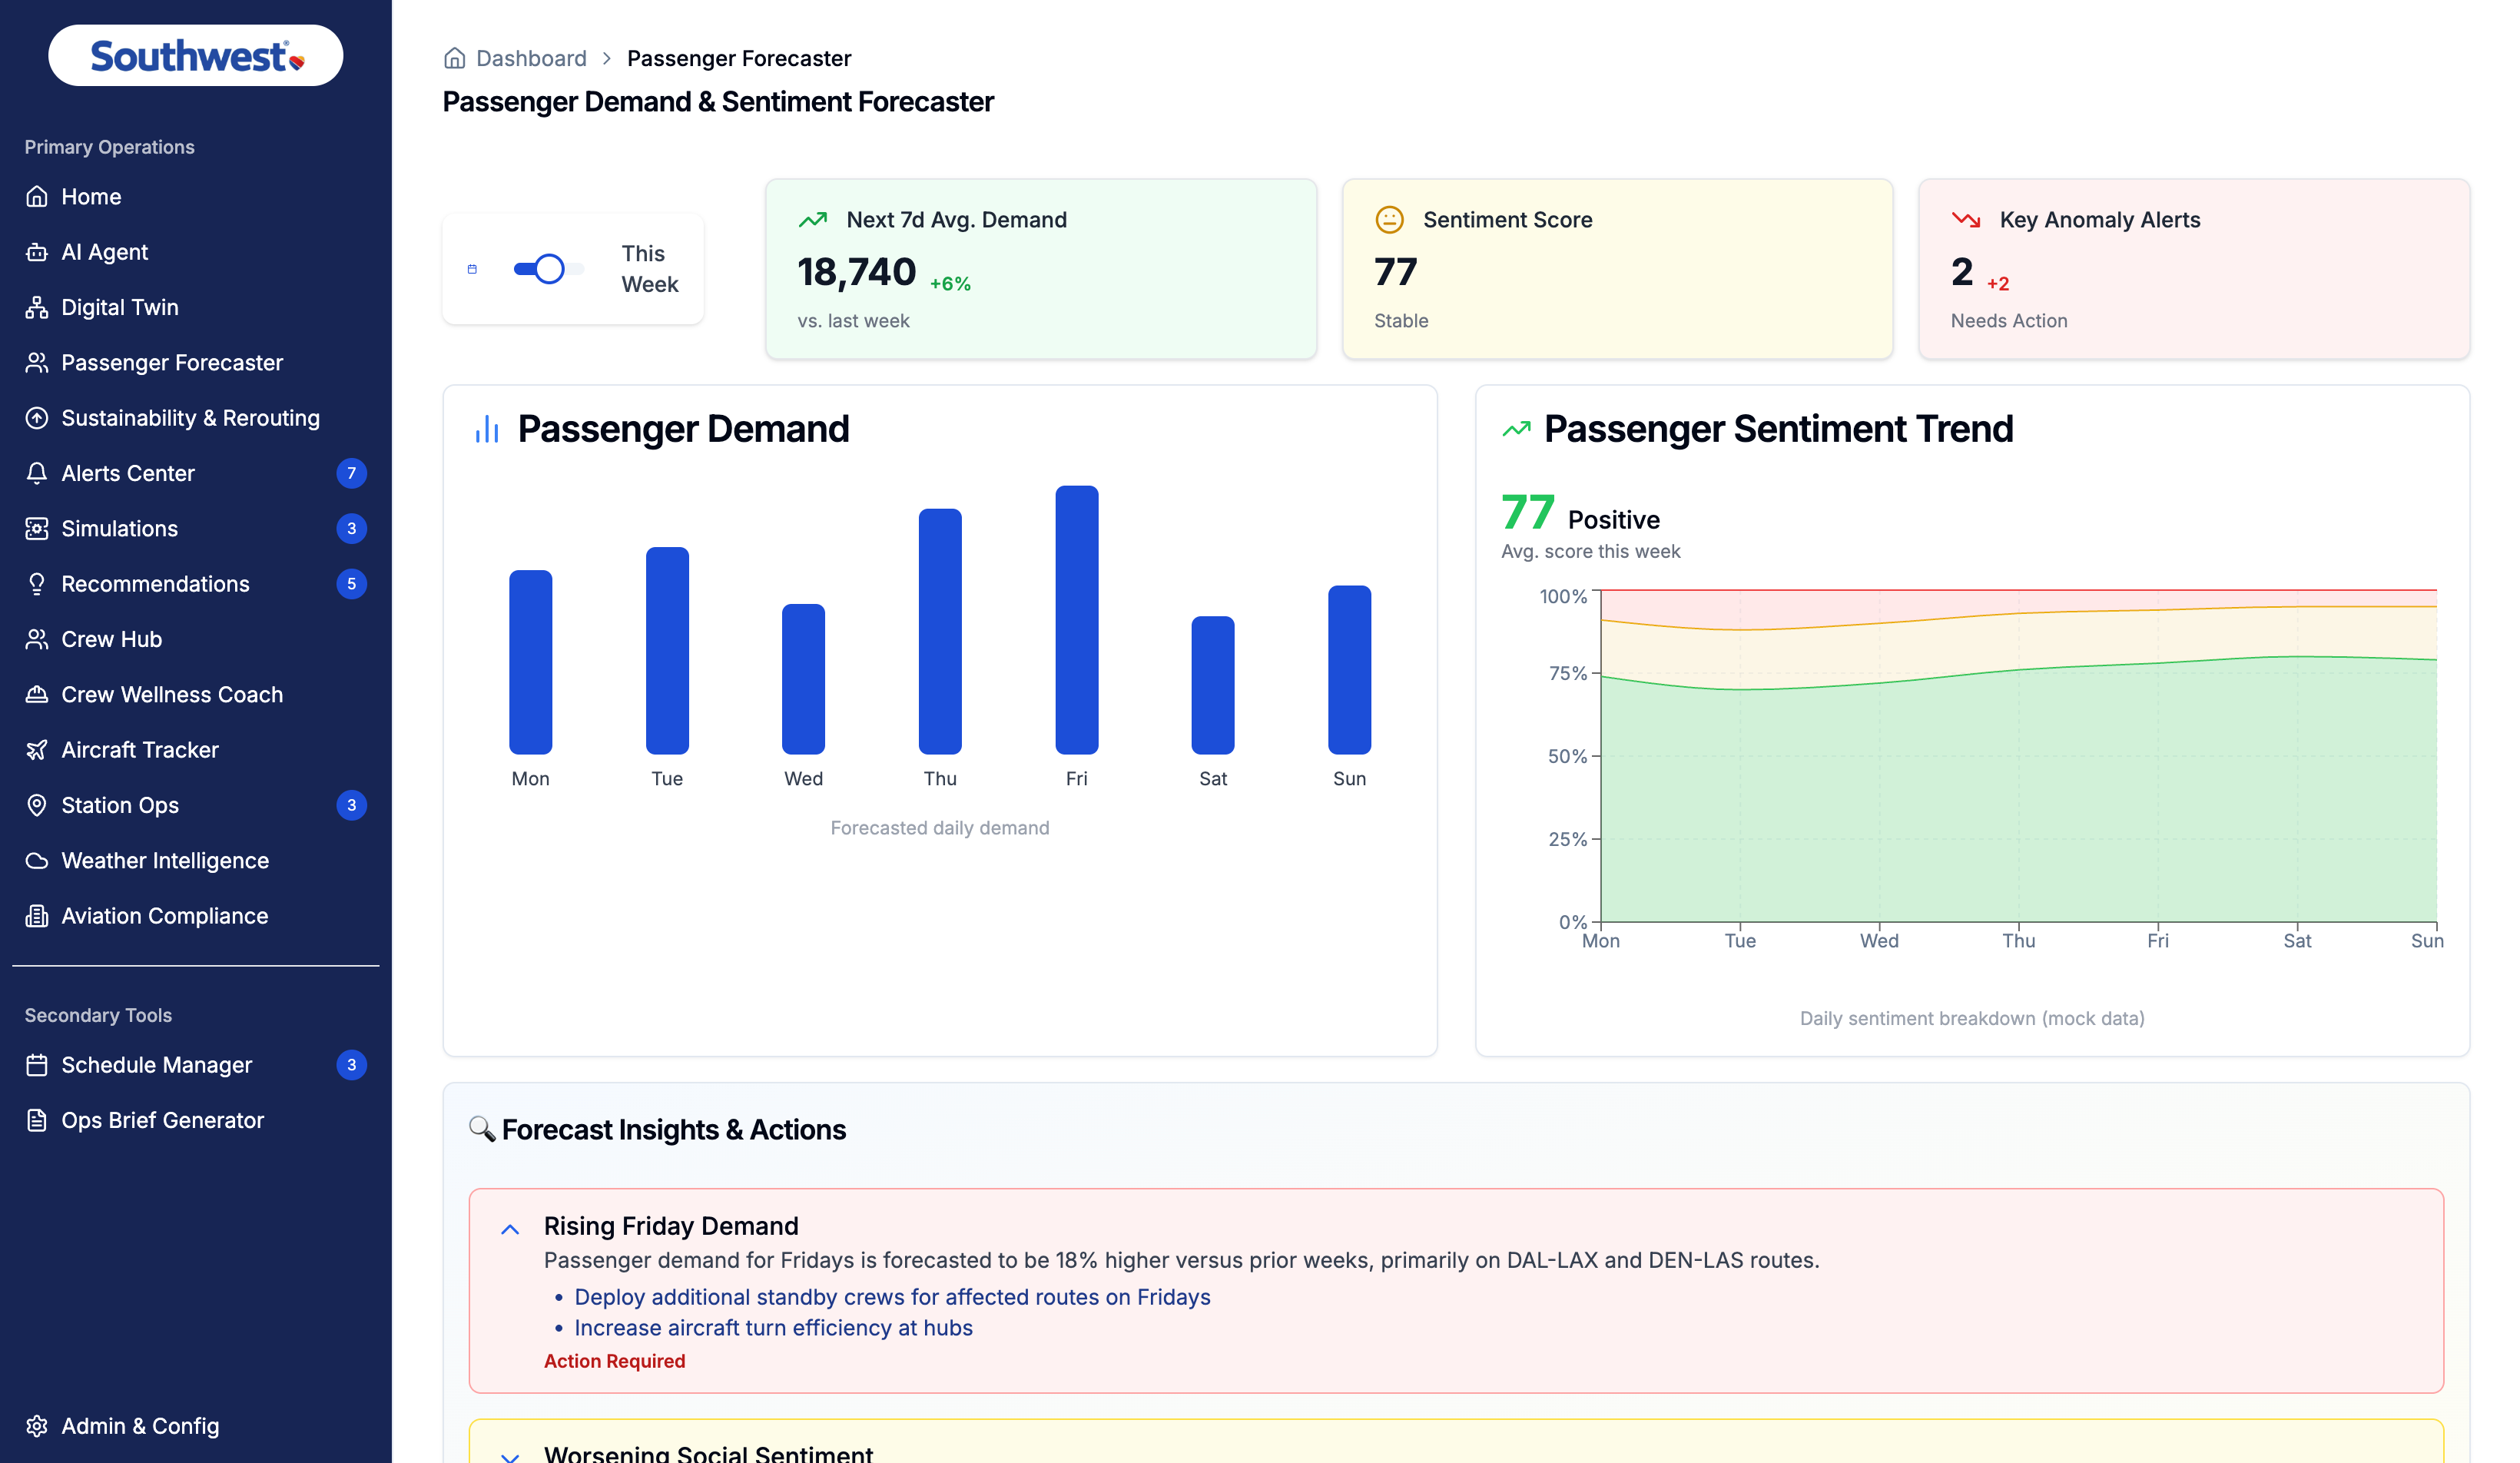2520x1463 pixels.
Task: Click the Friday demand bar
Action: pos(1077,620)
